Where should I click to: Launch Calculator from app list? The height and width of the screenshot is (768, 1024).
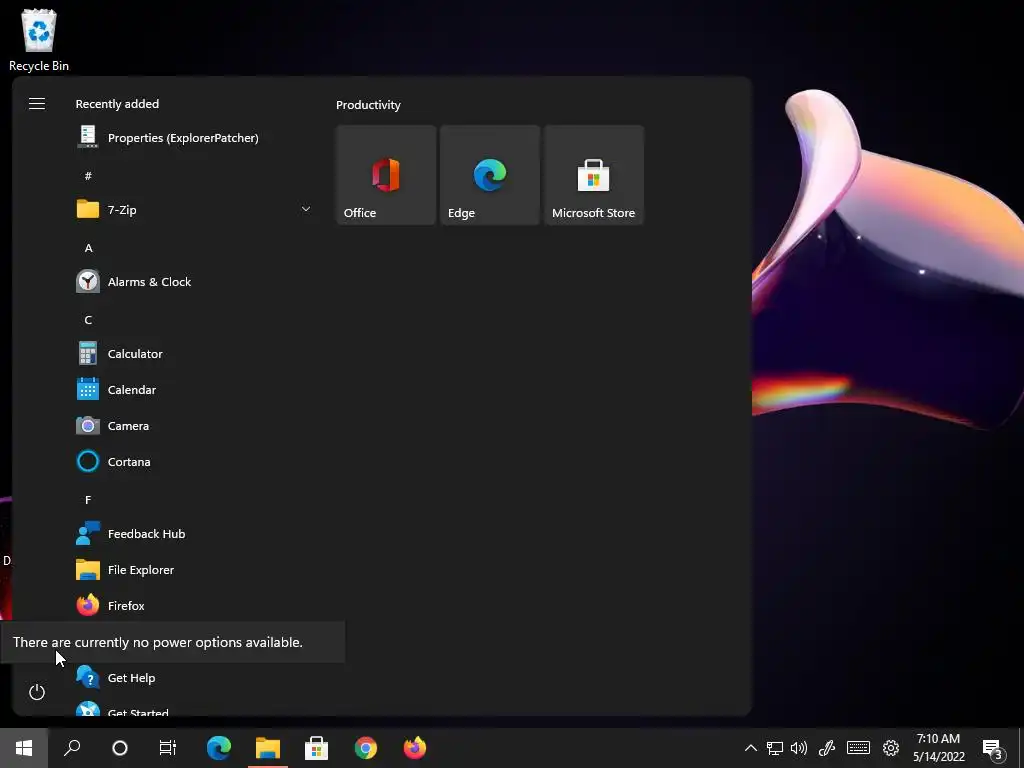coord(194,353)
